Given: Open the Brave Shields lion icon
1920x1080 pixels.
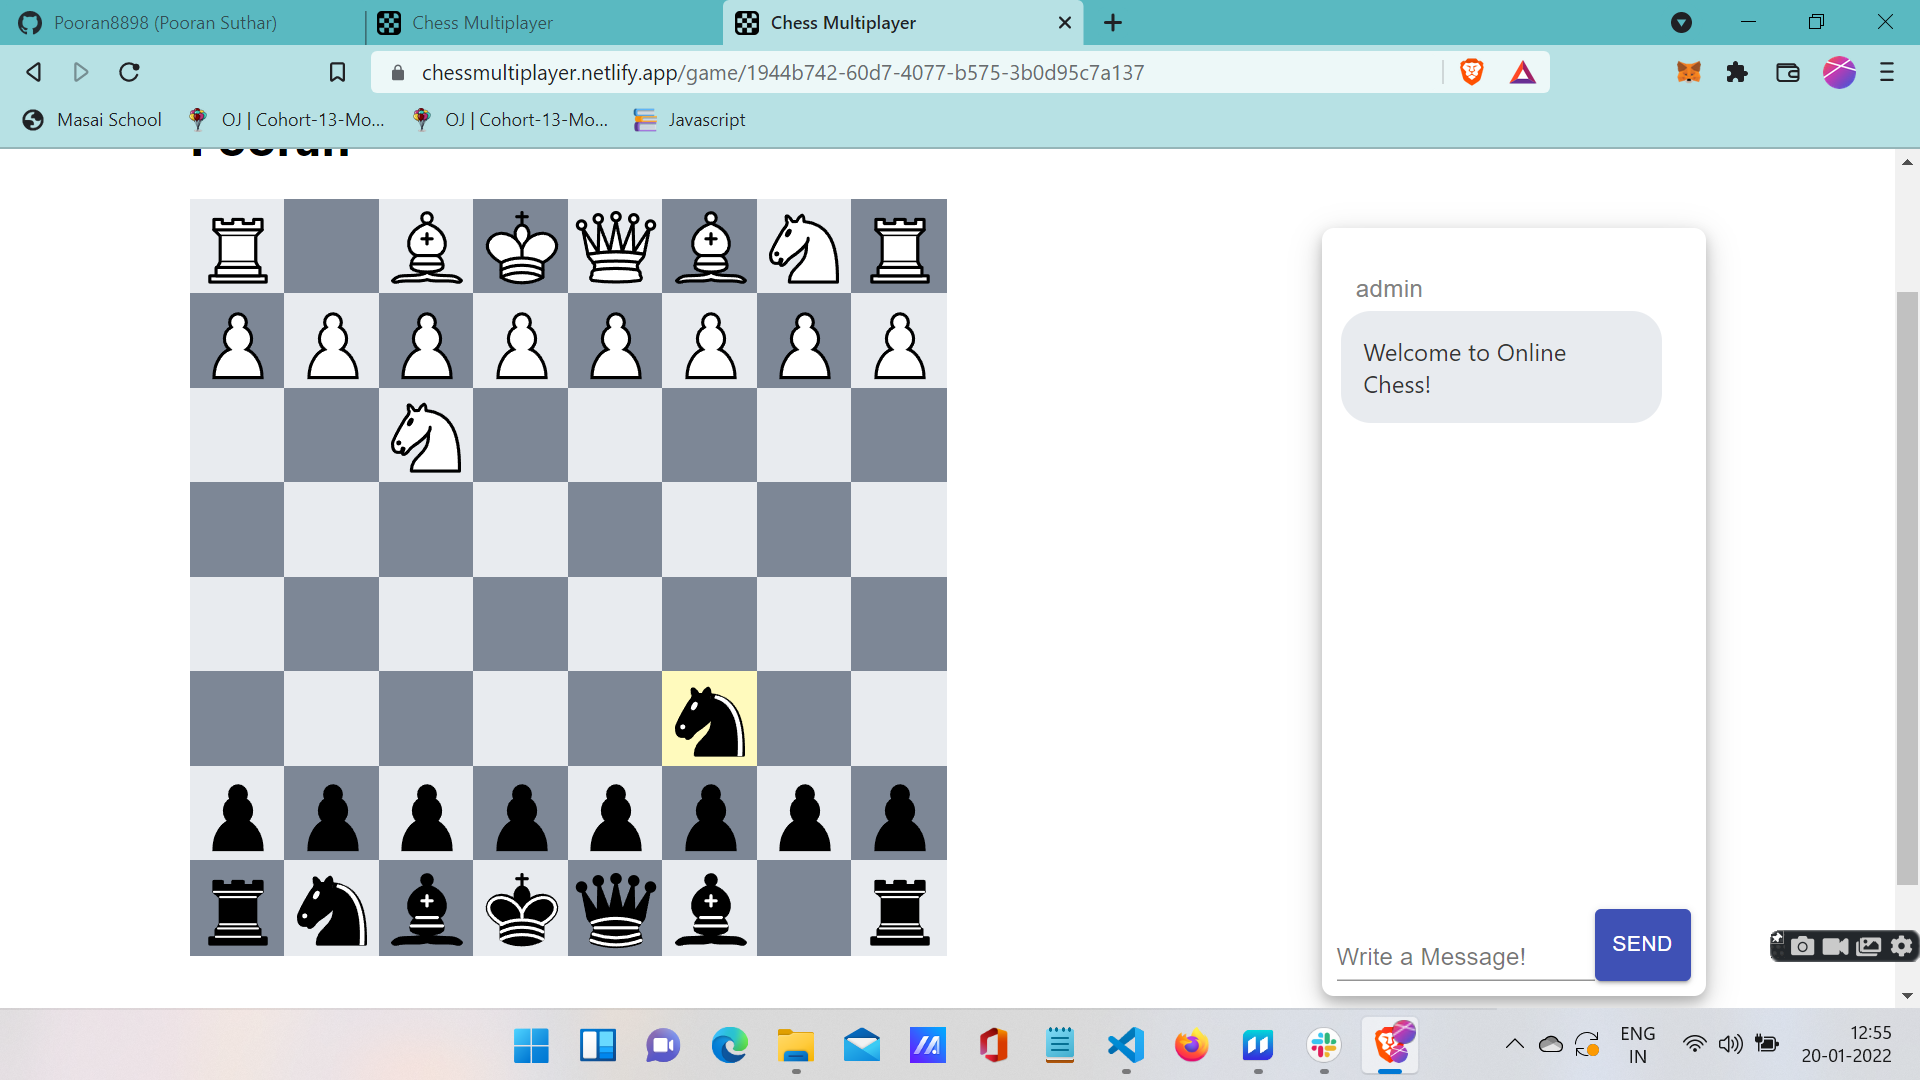Looking at the screenshot, I should click(1471, 72).
